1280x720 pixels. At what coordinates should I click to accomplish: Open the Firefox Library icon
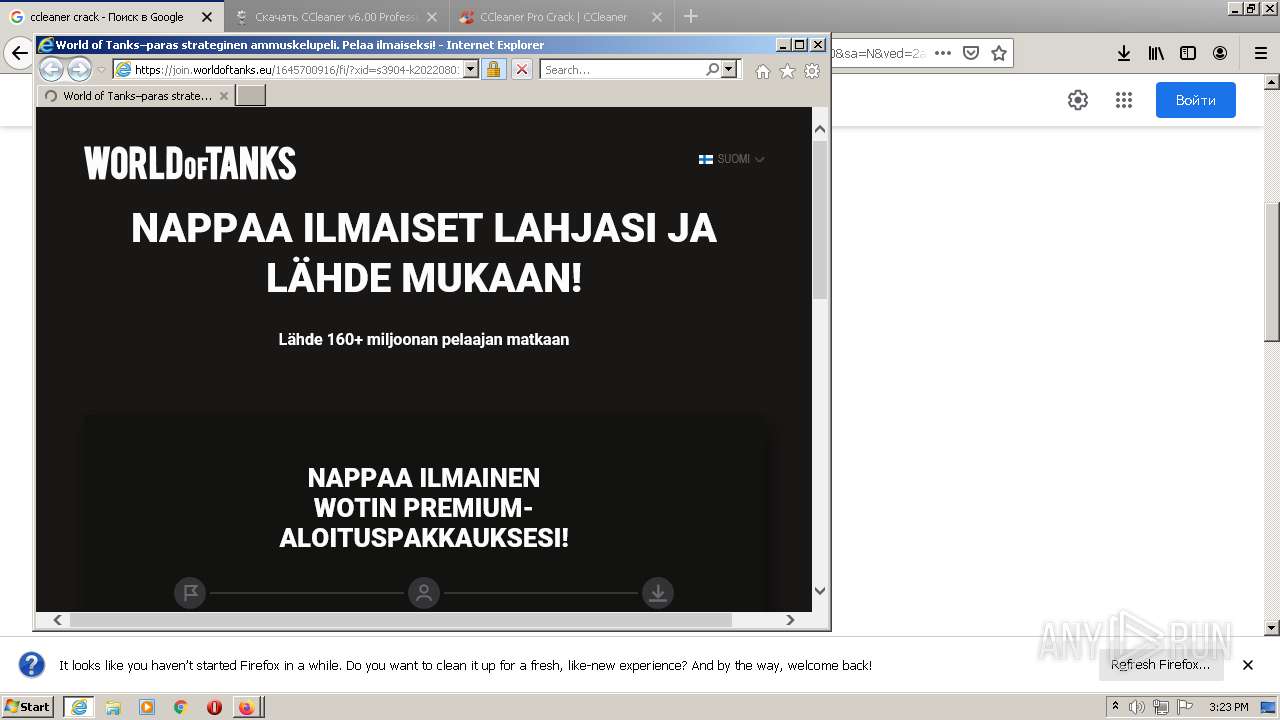(x=1156, y=53)
